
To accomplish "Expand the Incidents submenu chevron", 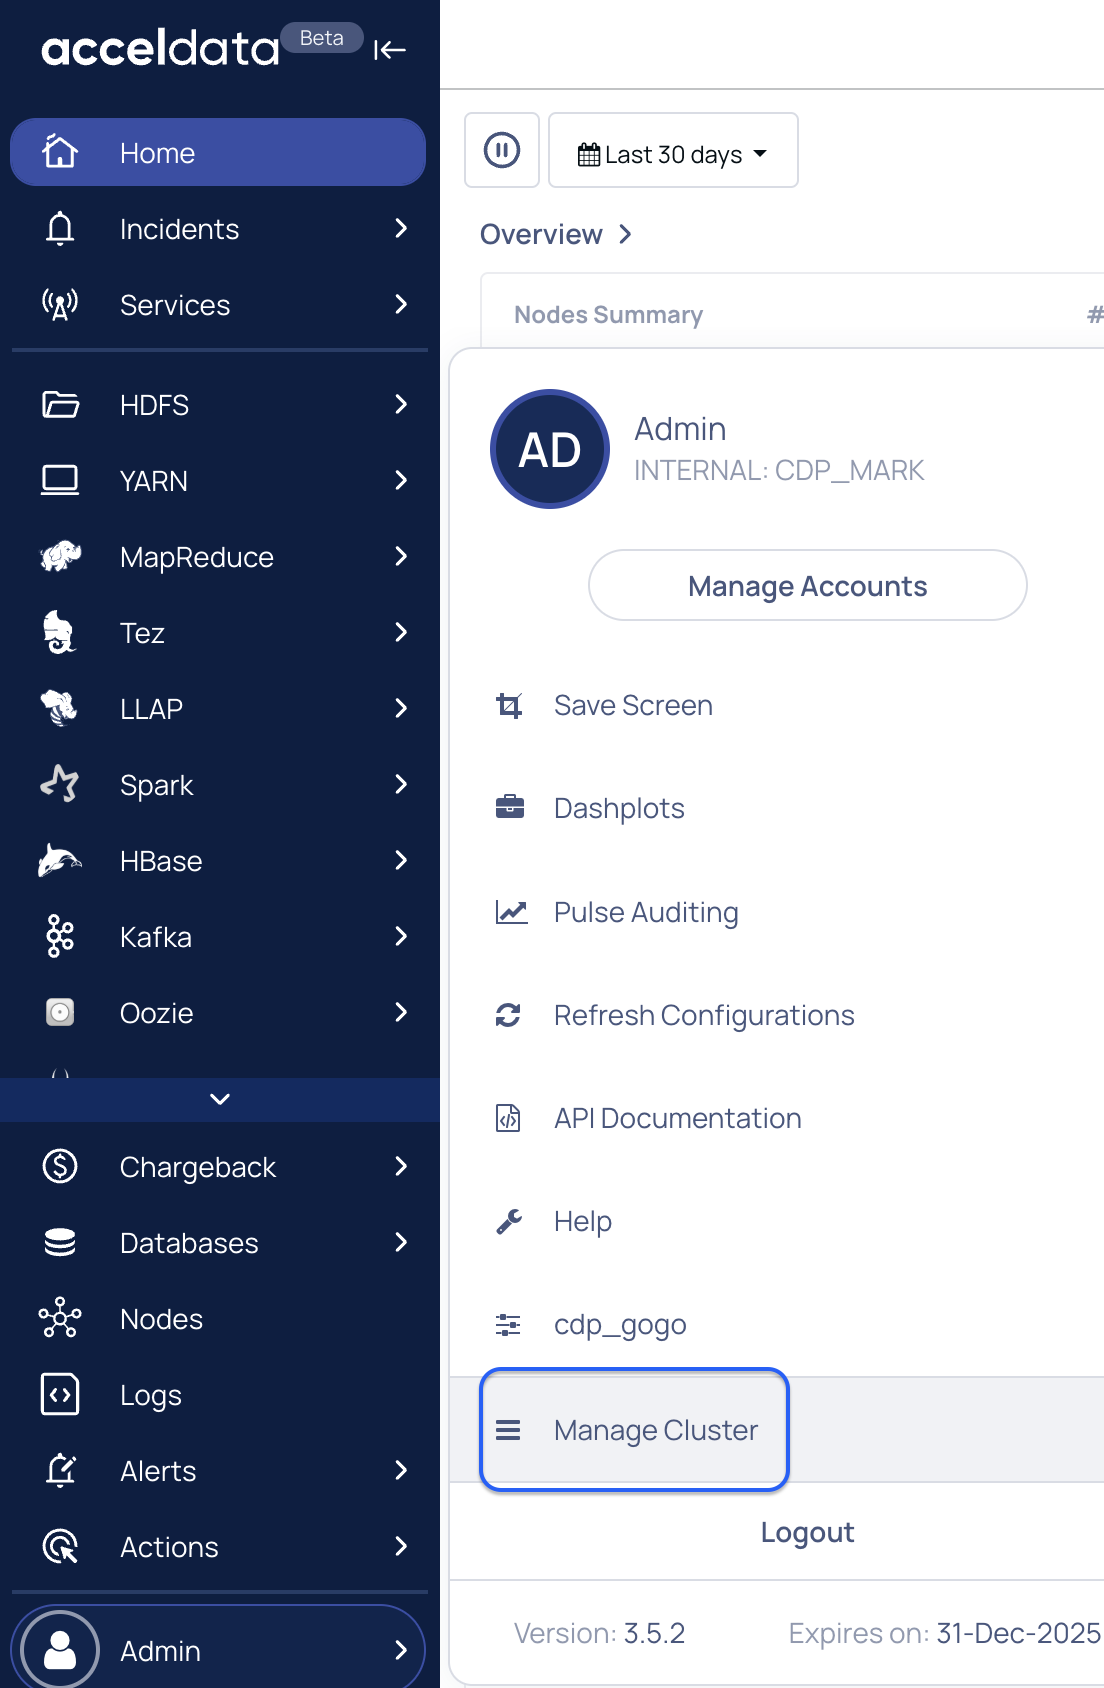I will tap(401, 229).
